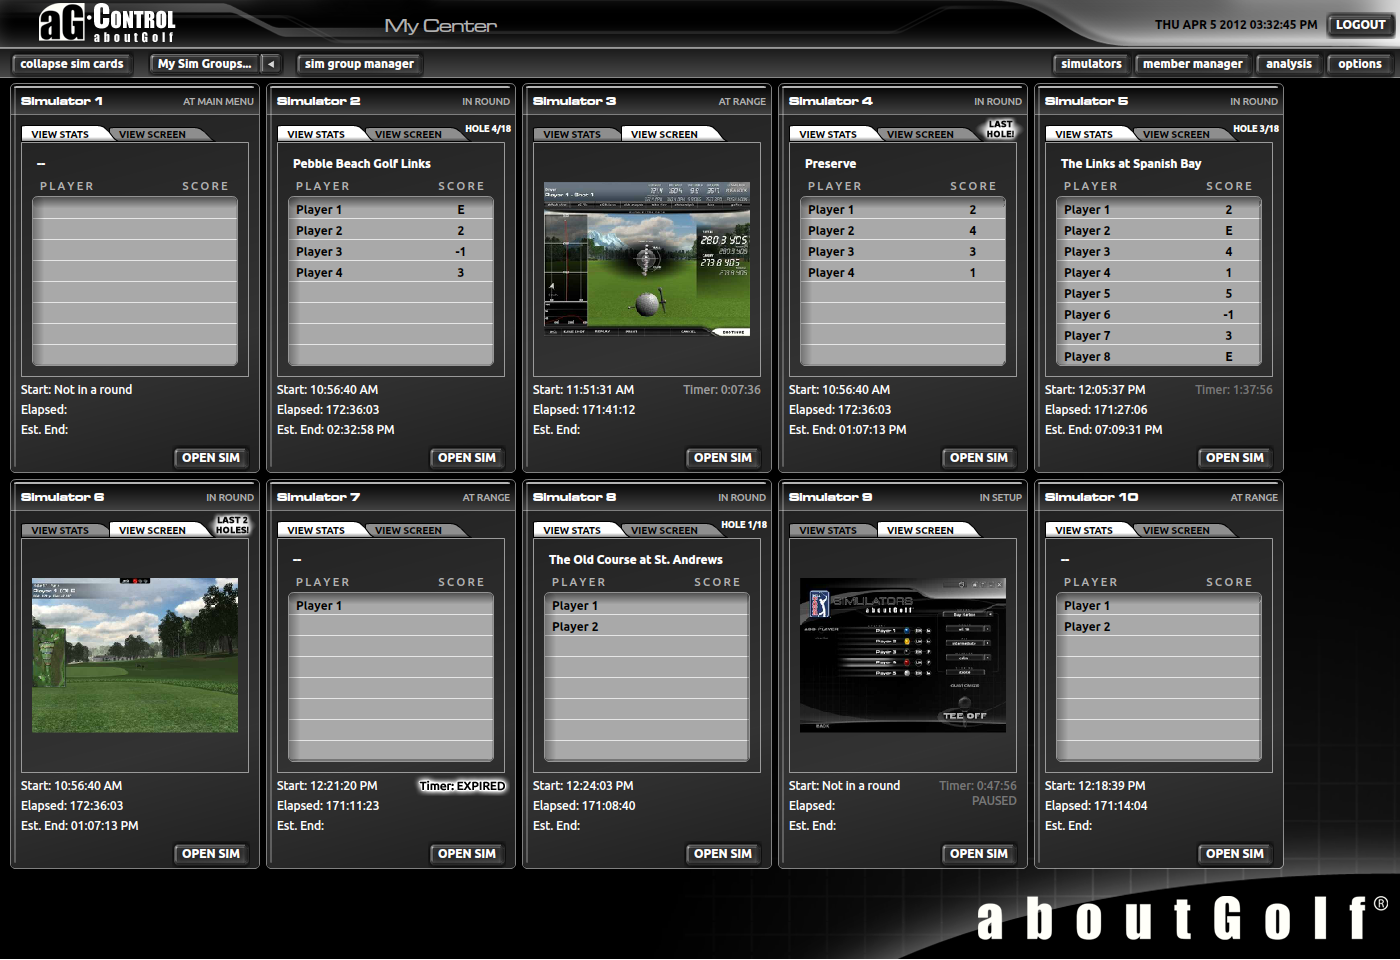Click Timer 1:37:56 on Simulator 5
Image resolution: width=1400 pixels, height=960 pixels.
1234,390
